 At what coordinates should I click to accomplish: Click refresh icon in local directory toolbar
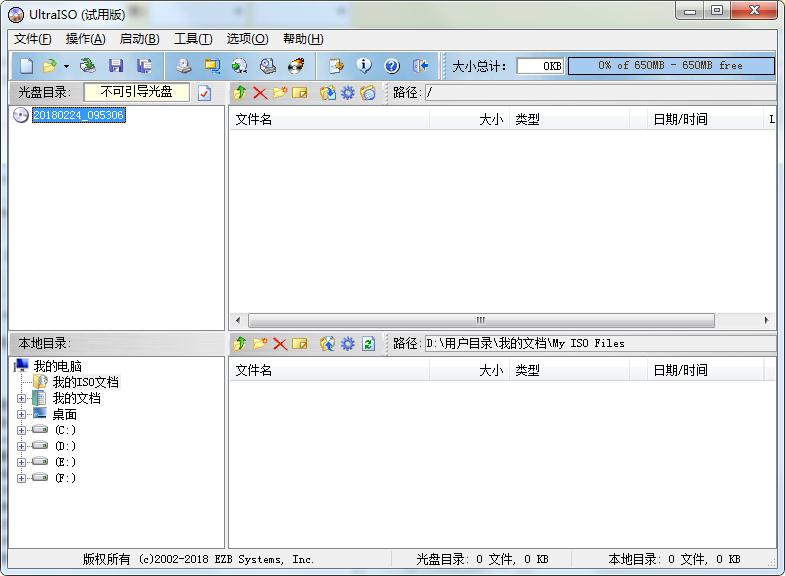coord(368,344)
